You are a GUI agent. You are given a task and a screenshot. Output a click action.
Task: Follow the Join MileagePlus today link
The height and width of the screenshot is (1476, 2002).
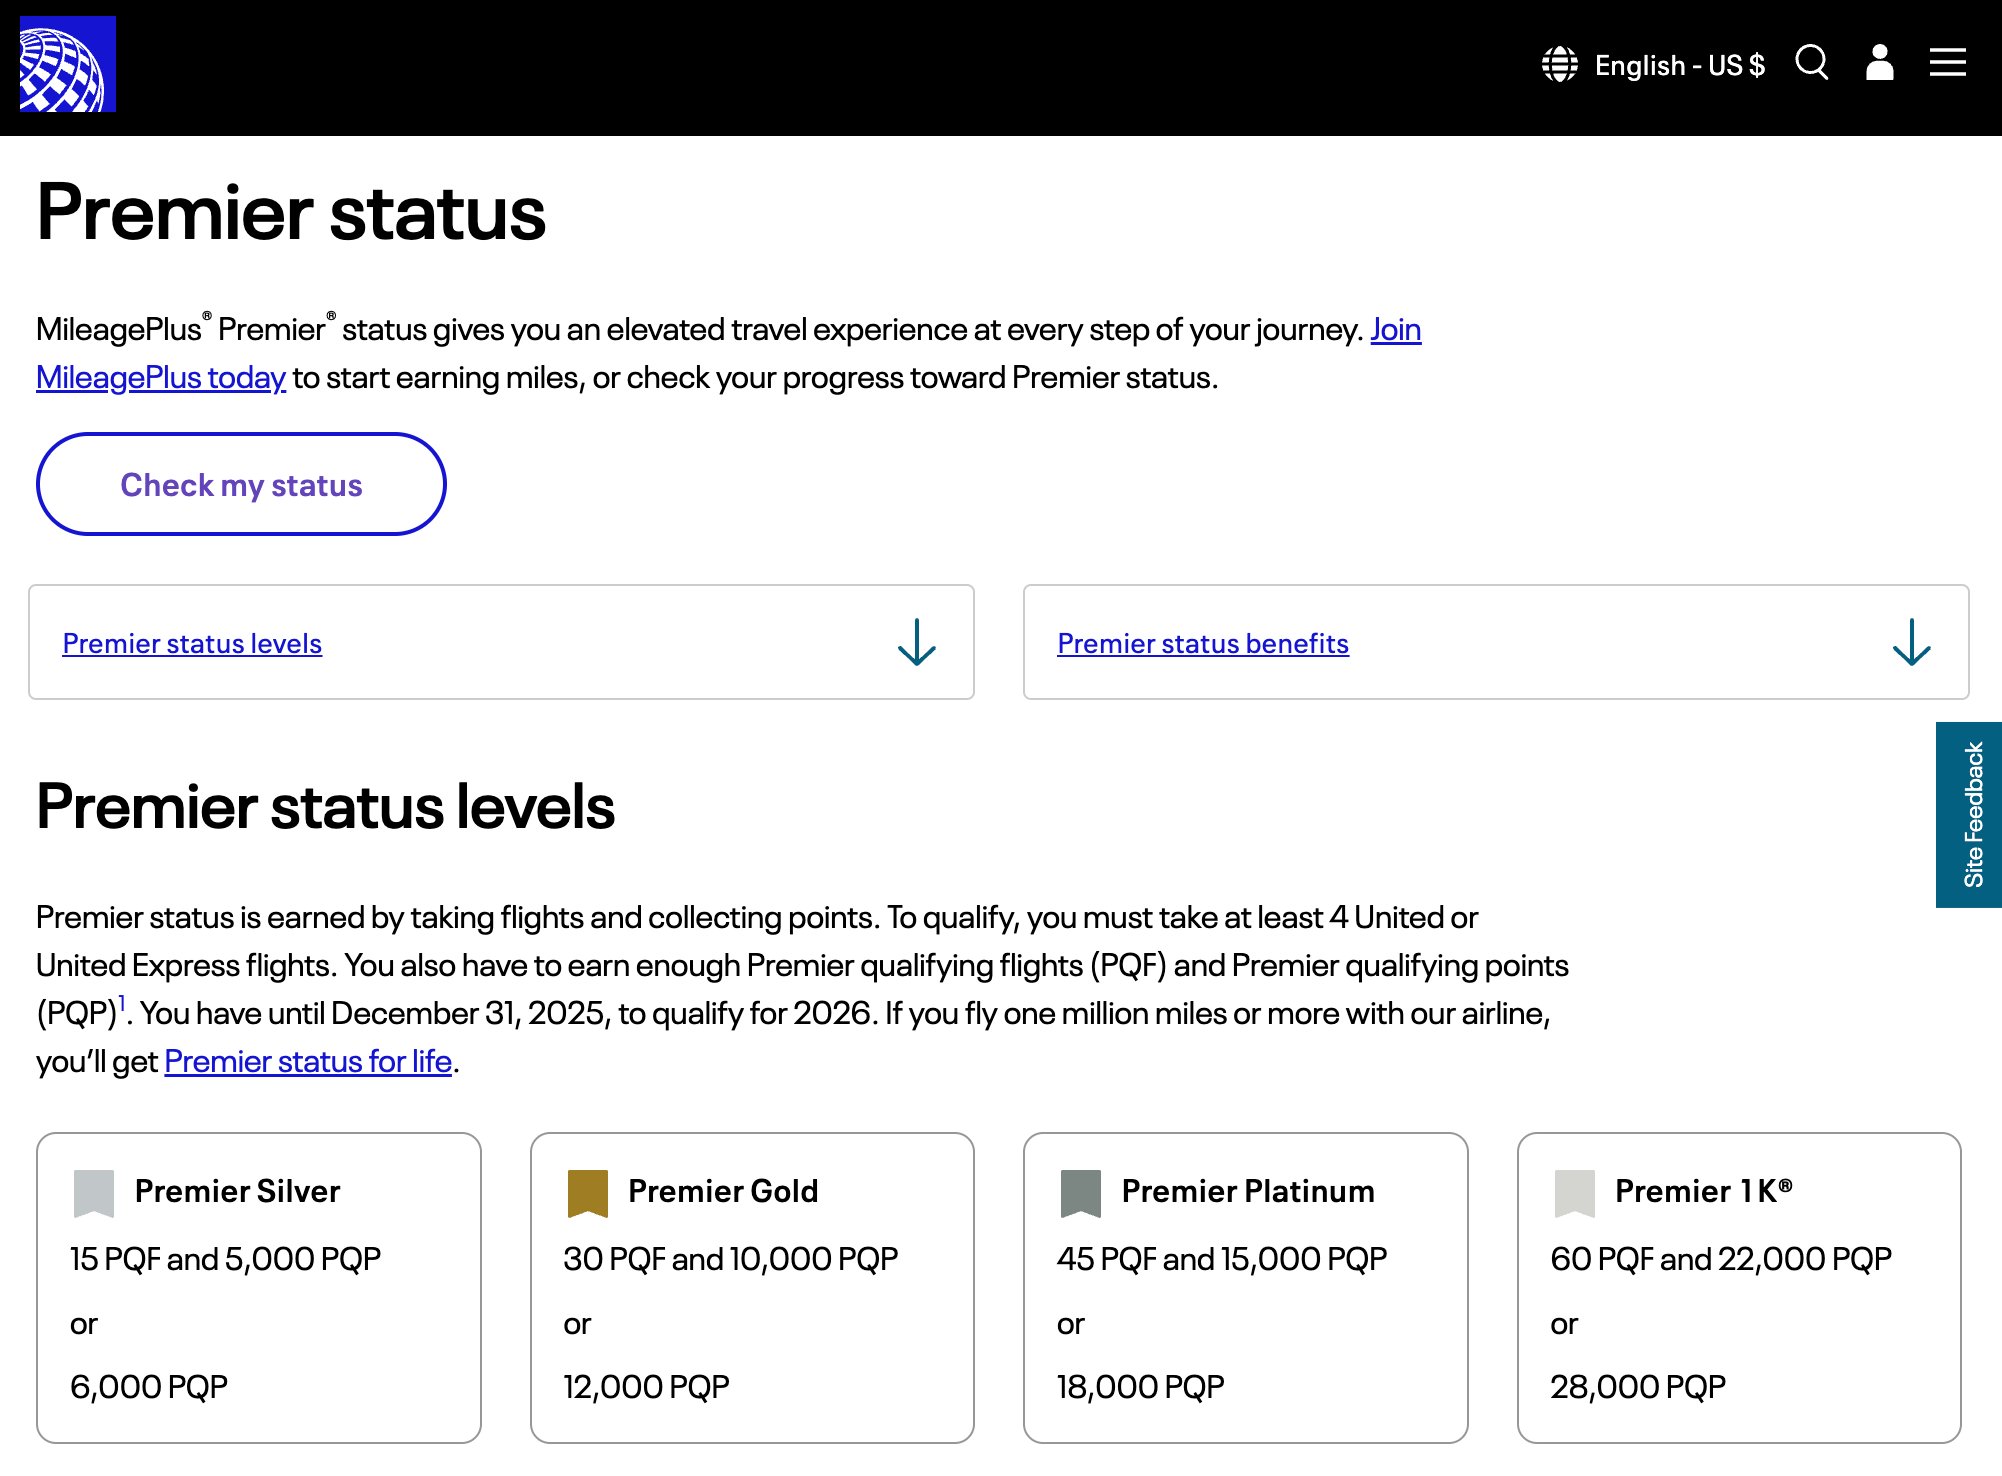(161, 378)
